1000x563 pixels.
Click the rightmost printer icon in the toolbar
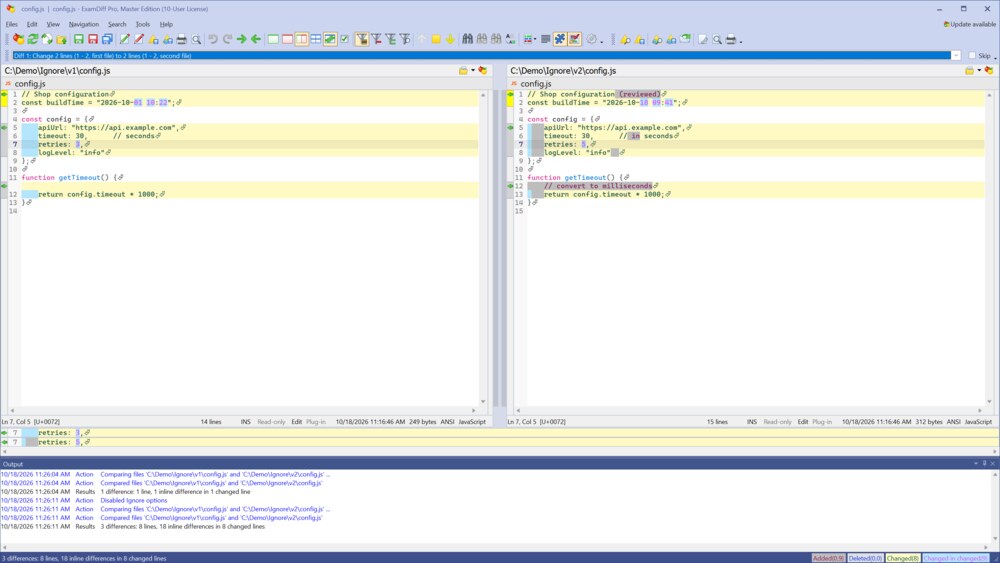point(731,40)
